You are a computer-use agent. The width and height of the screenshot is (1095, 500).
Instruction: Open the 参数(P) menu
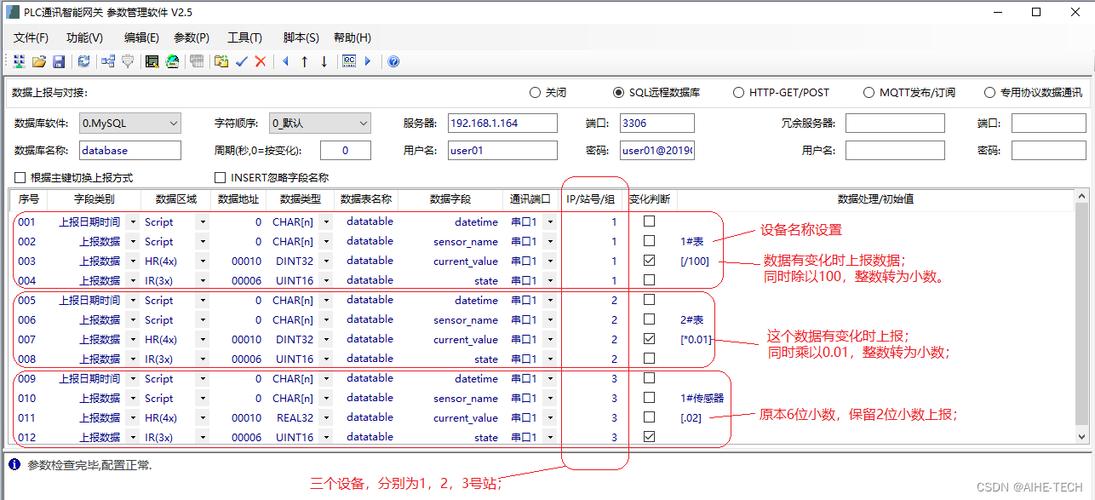191,38
